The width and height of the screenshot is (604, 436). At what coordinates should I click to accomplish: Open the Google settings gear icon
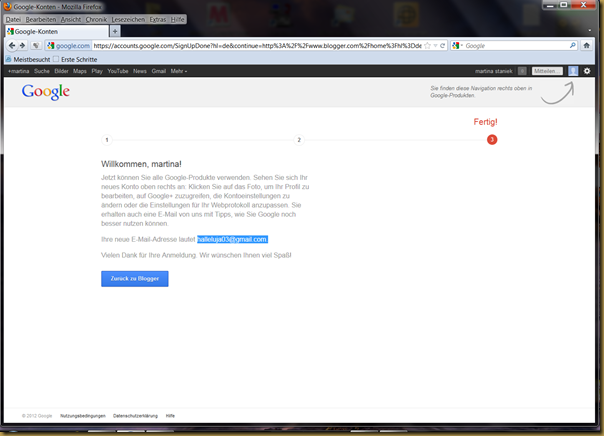[587, 71]
